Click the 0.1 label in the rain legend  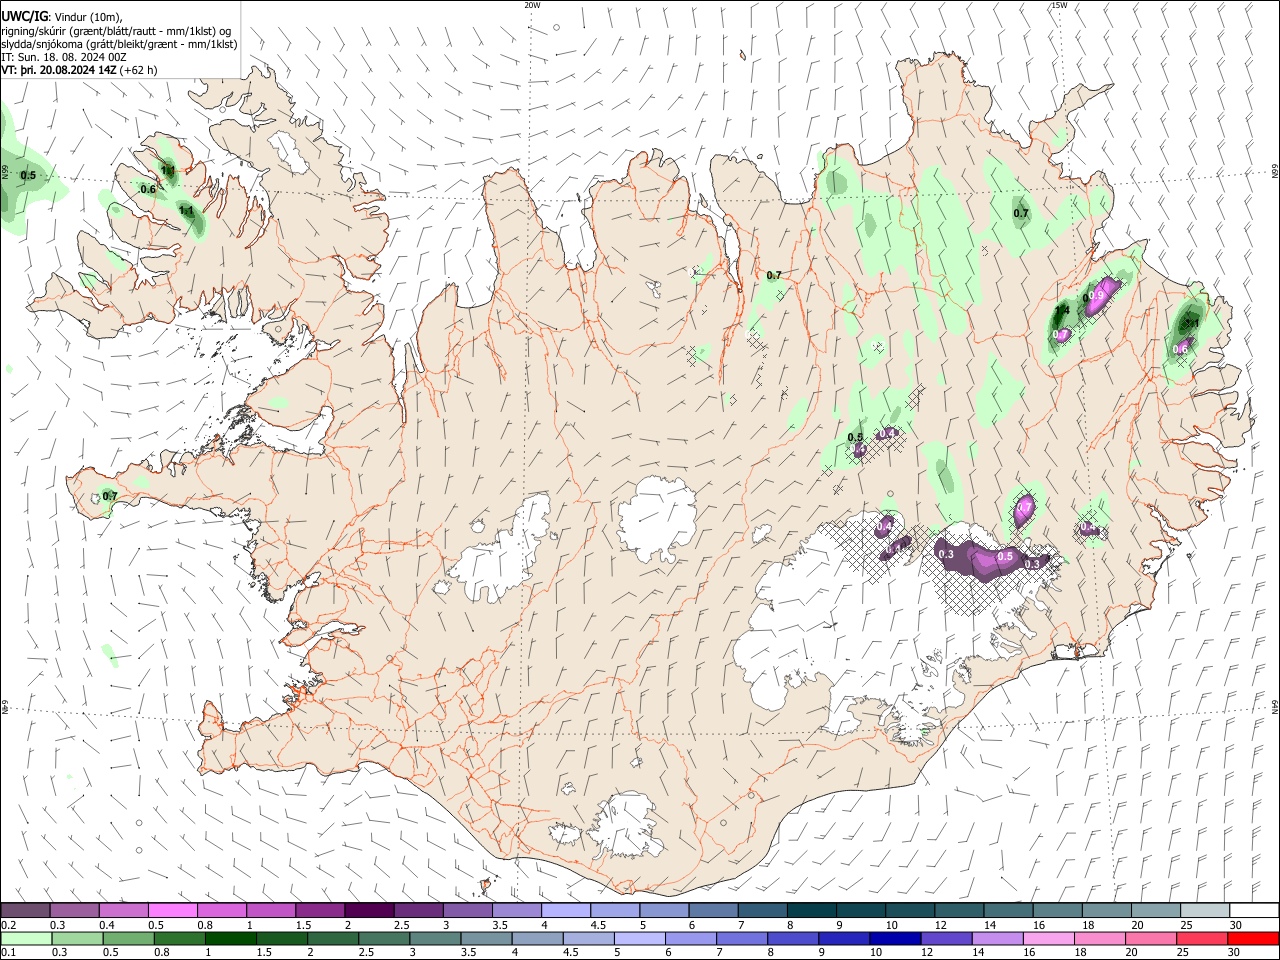(9, 952)
